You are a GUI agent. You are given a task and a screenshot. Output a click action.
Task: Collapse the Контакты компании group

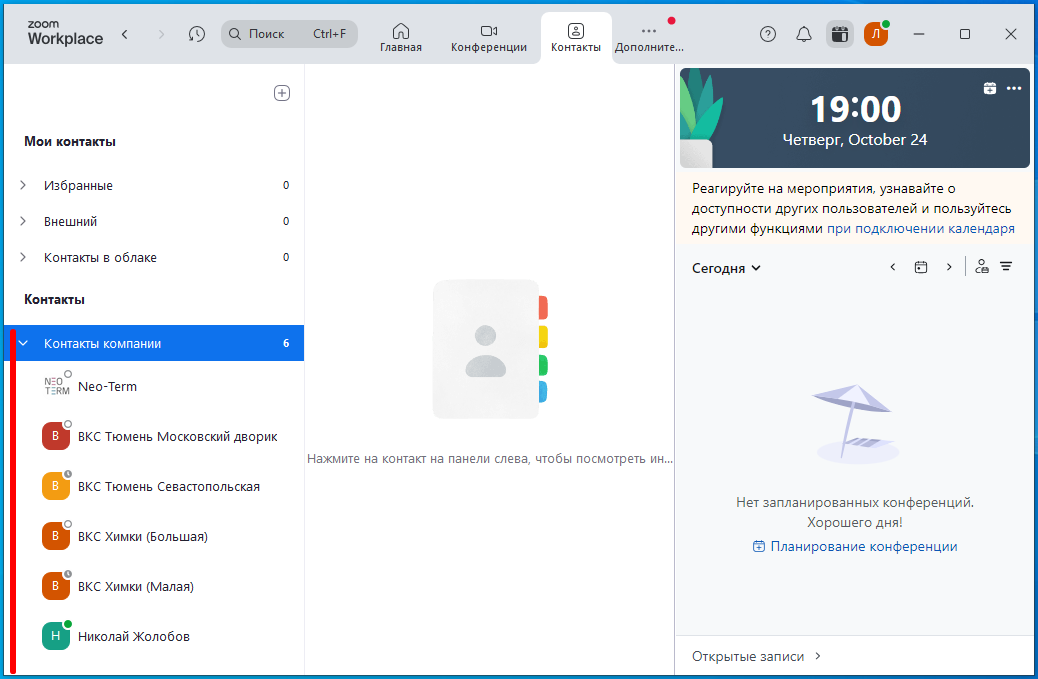coord(23,343)
